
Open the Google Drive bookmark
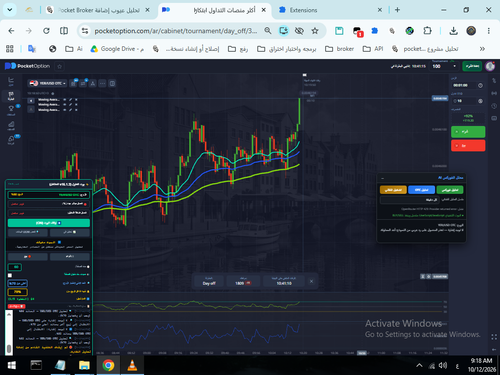point(117,49)
